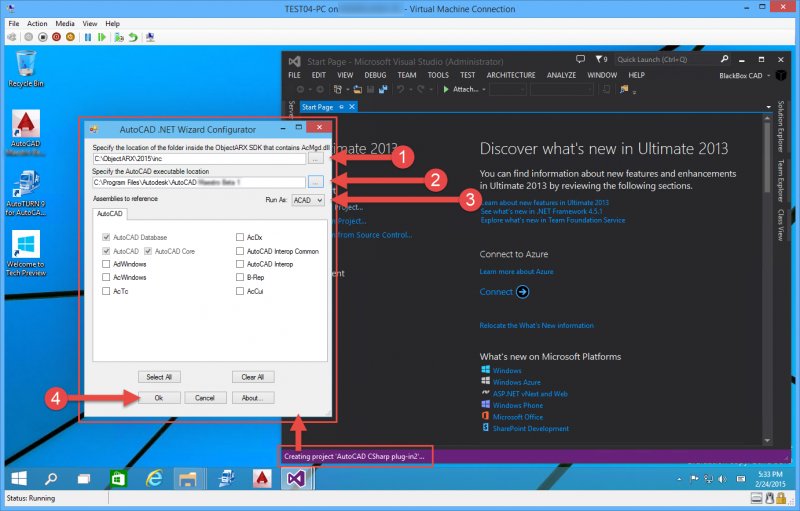
Task: Click the Select All button
Action: coord(159,377)
